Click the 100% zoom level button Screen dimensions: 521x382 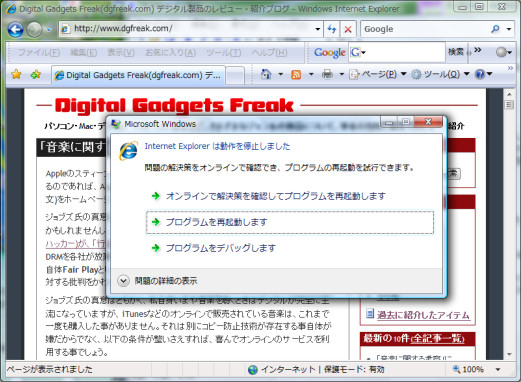(x=468, y=369)
